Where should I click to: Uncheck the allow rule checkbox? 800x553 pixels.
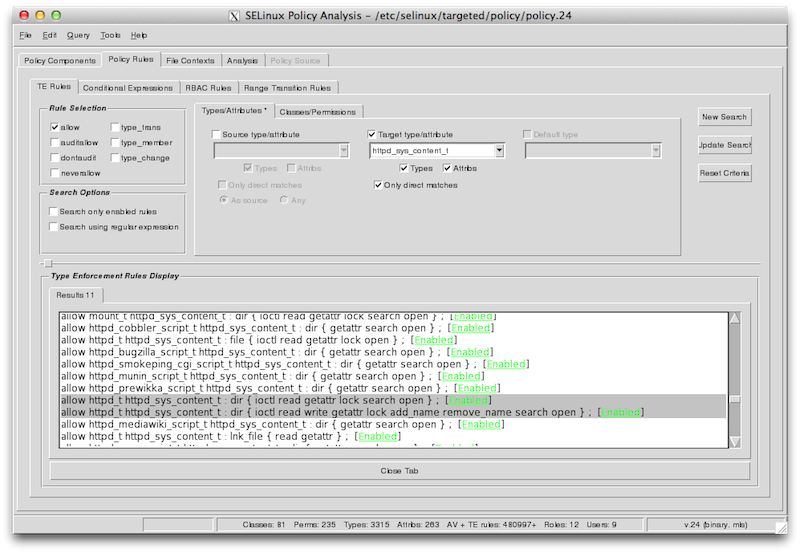[x=55, y=128]
